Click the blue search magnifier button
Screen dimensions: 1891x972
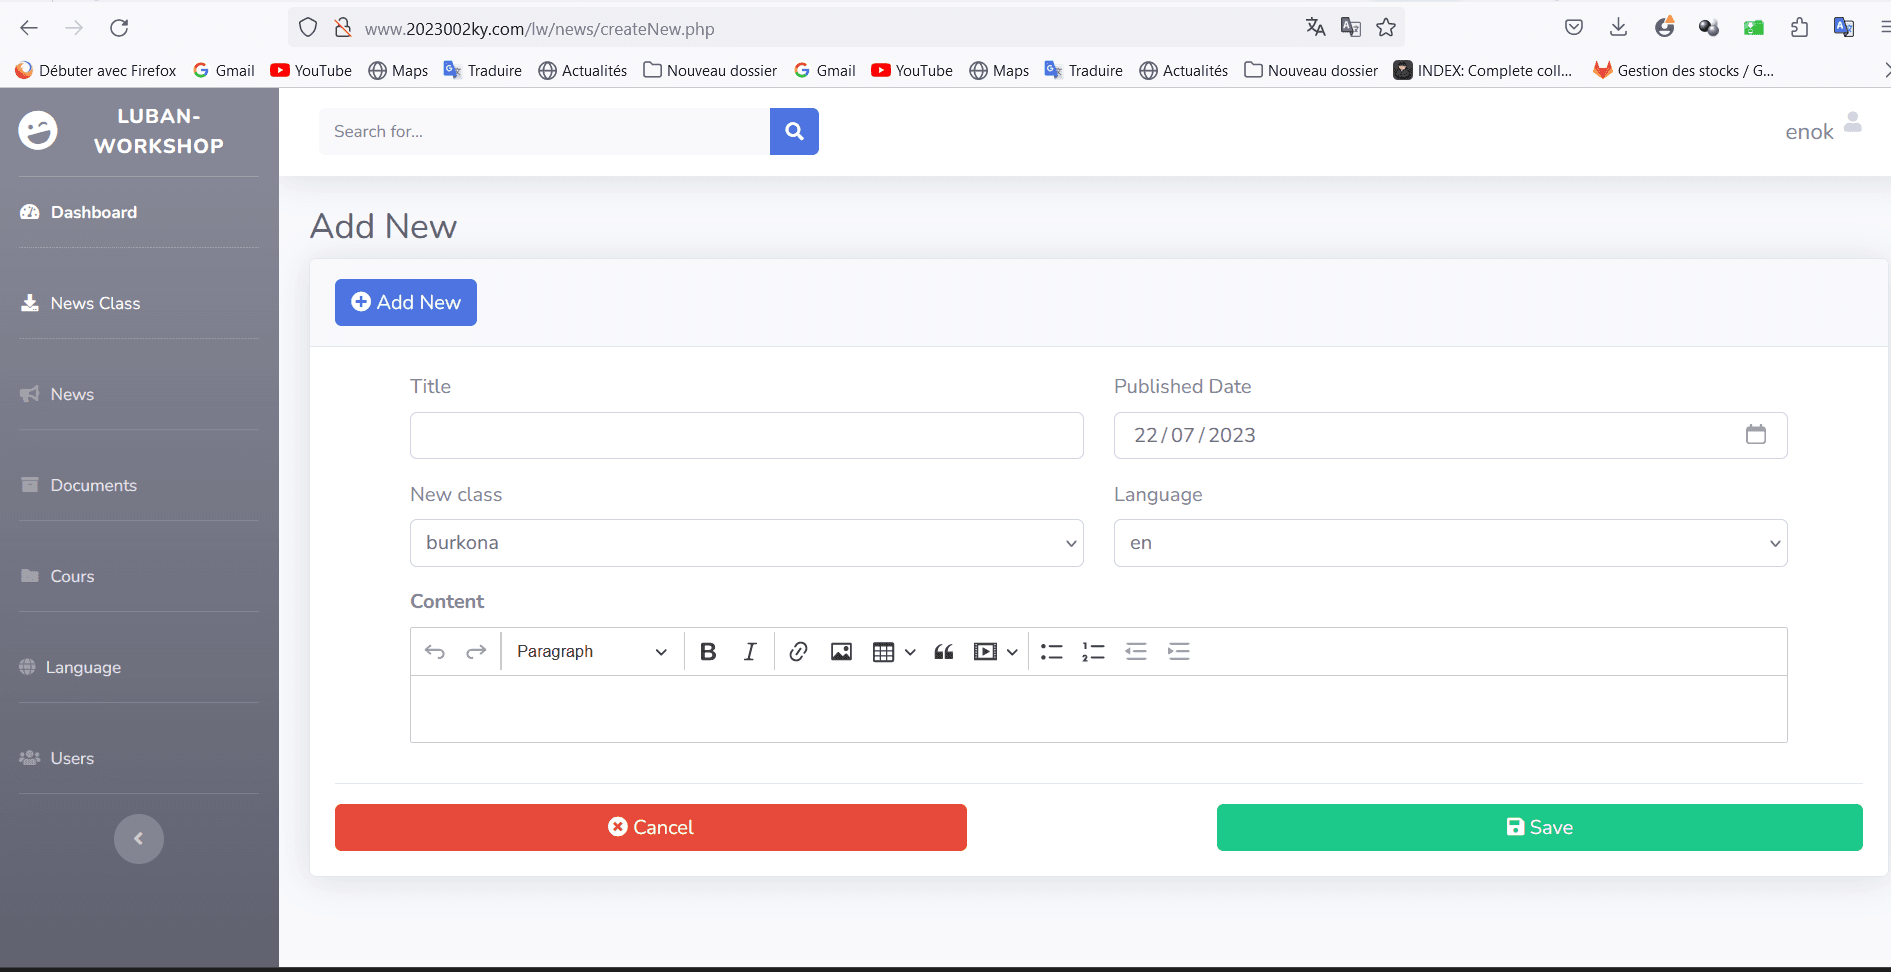tap(794, 131)
